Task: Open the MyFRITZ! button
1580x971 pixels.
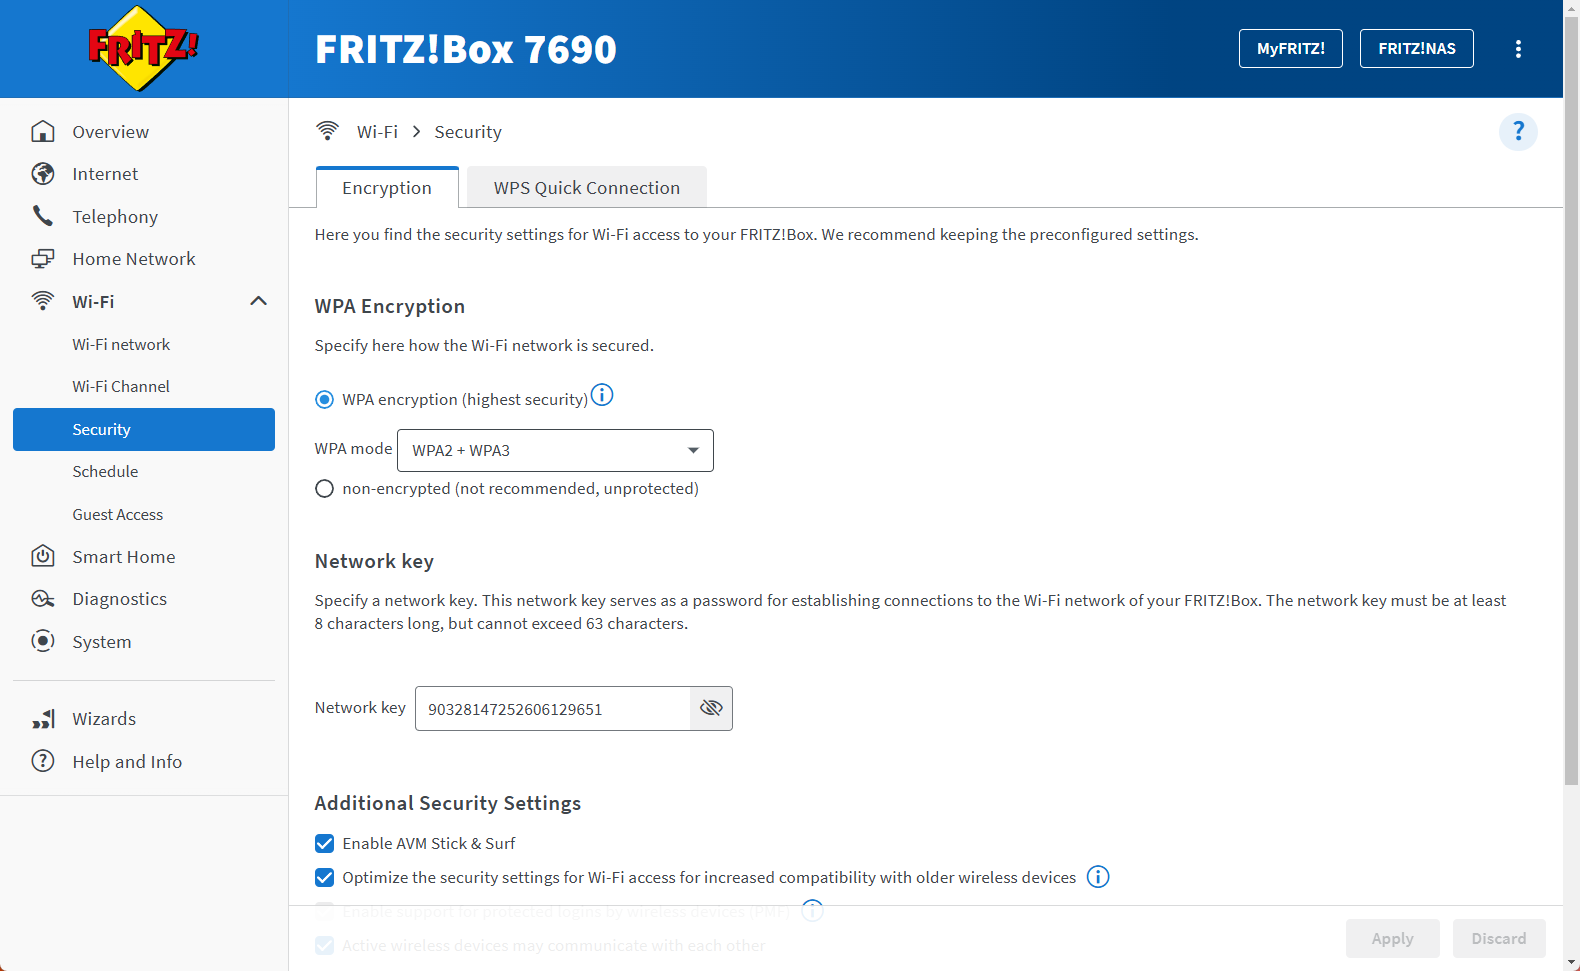Action: [1290, 49]
